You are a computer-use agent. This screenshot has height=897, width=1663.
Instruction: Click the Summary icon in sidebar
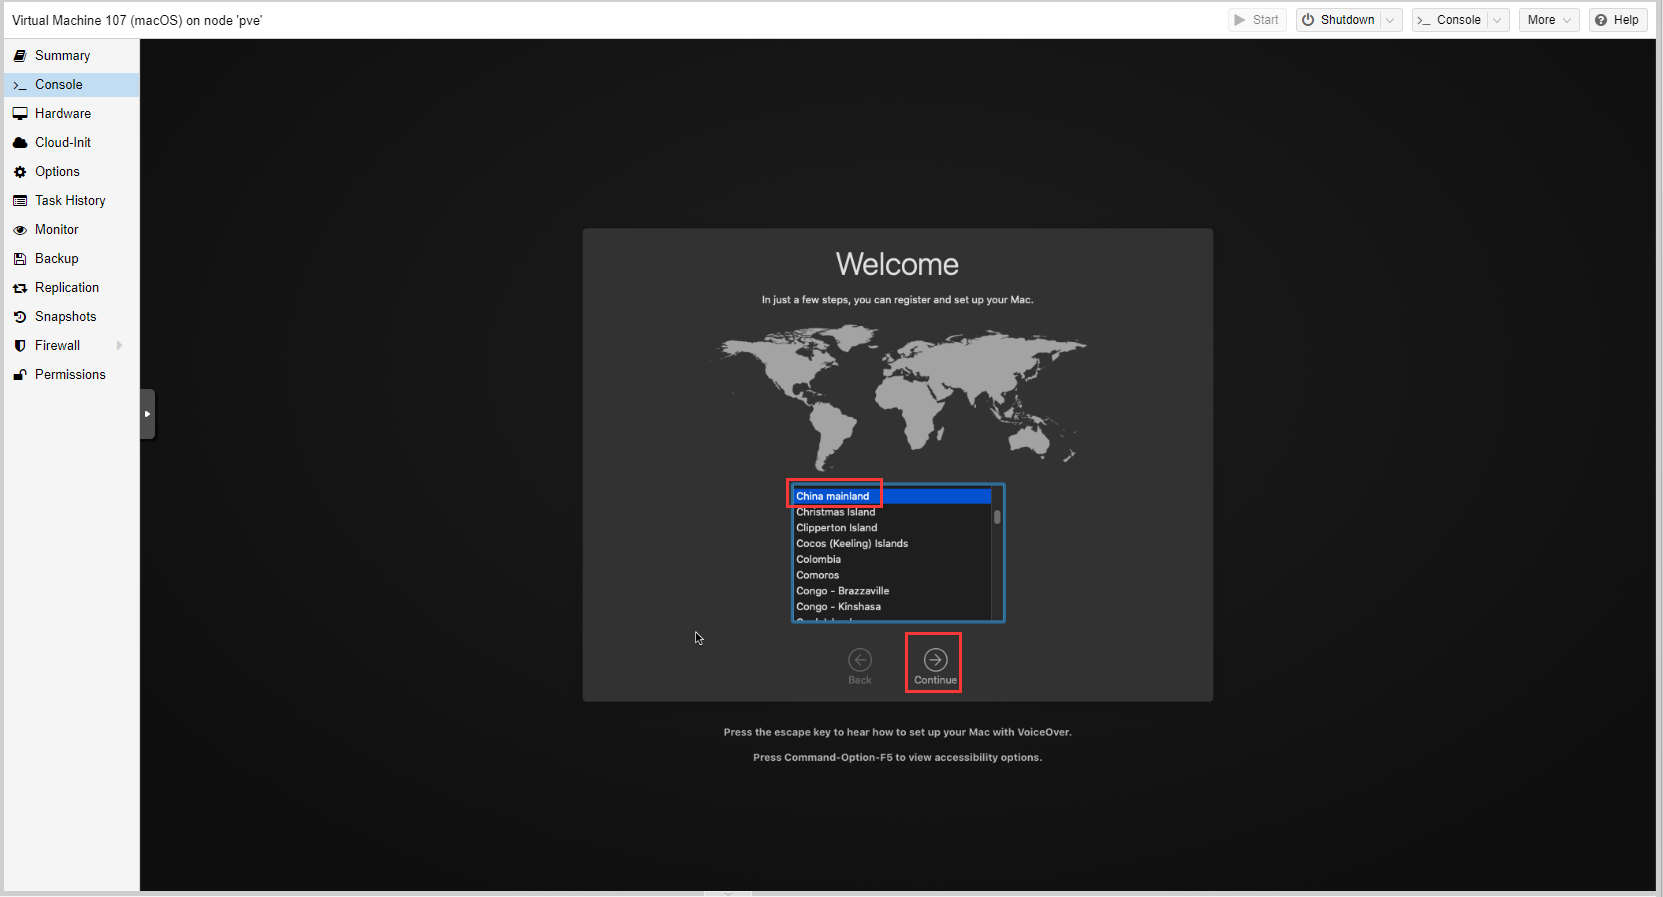[20, 56]
